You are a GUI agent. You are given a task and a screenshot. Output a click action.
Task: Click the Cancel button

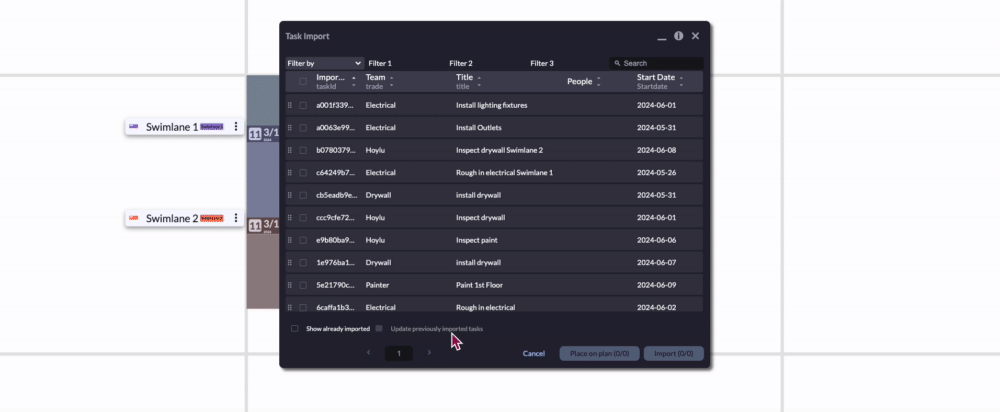(x=534, y=353)
